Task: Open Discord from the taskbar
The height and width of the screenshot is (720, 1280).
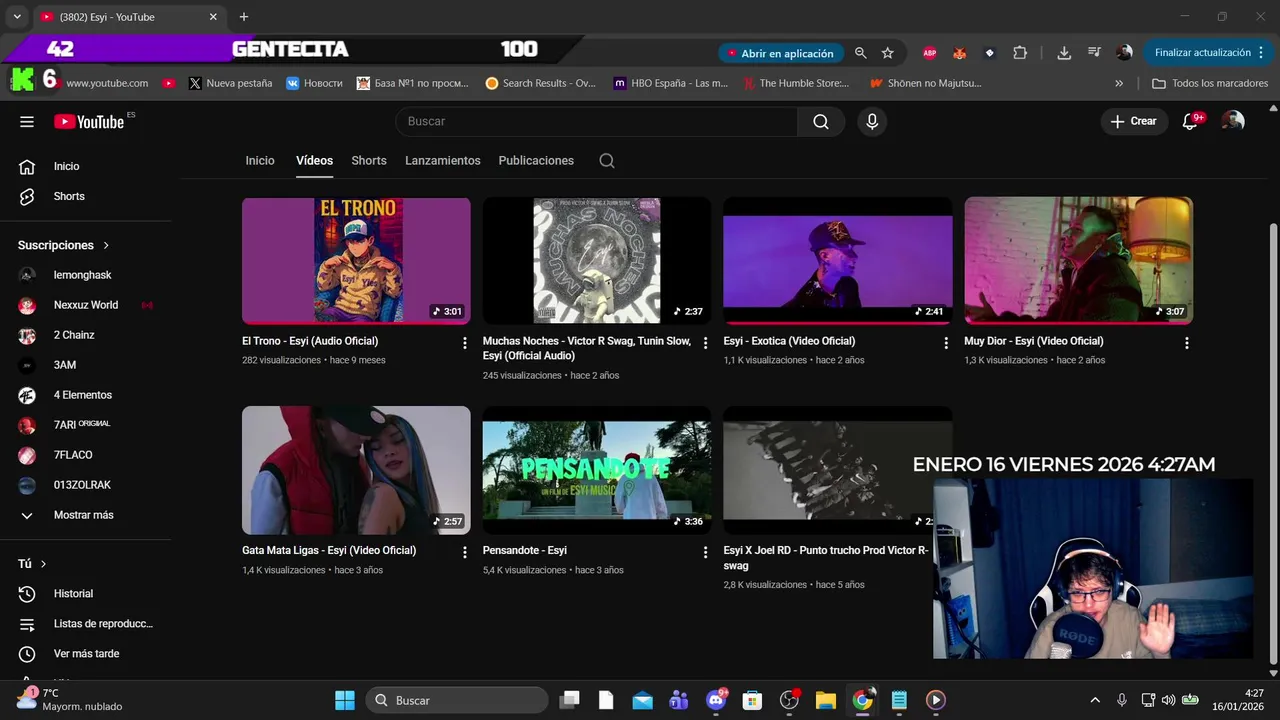Action: pyautogui.click(x=716, y=700)
